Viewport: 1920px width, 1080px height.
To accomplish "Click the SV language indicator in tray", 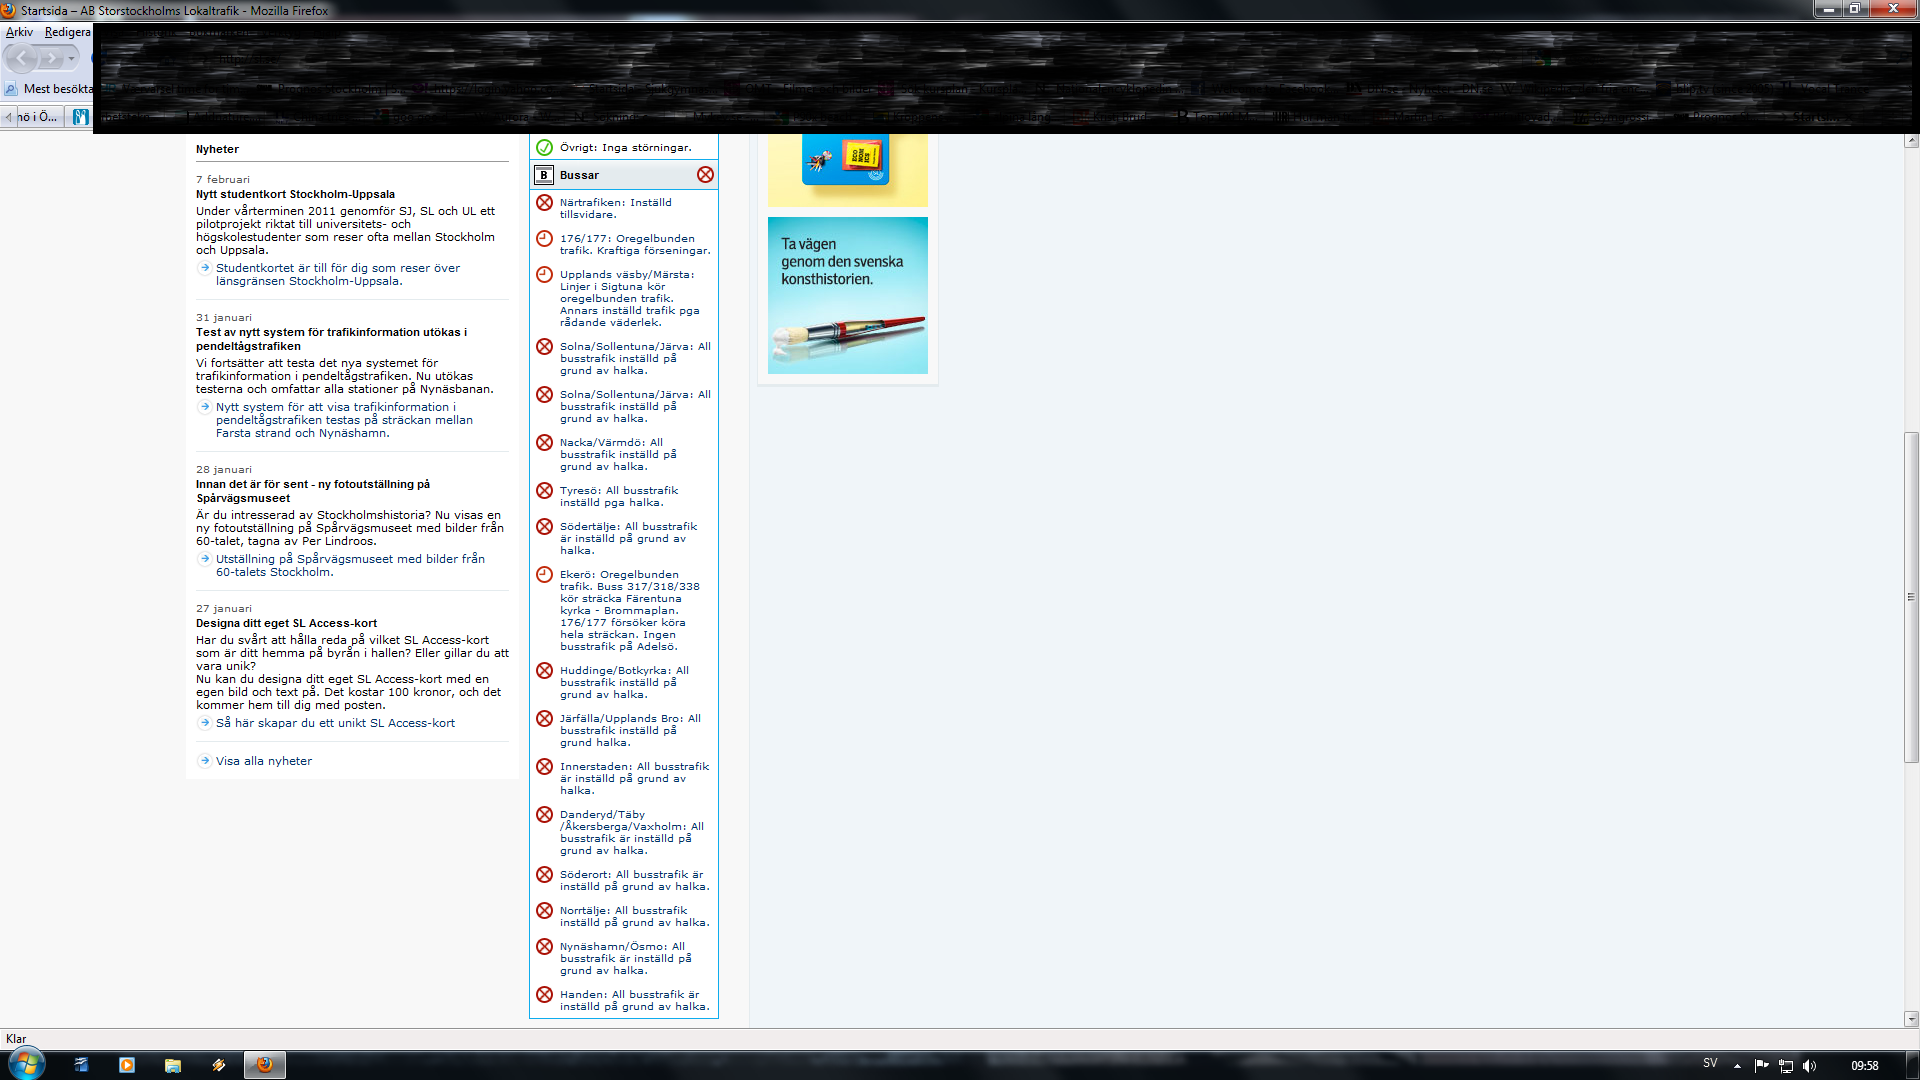I will click(x=1710, y=1064).
